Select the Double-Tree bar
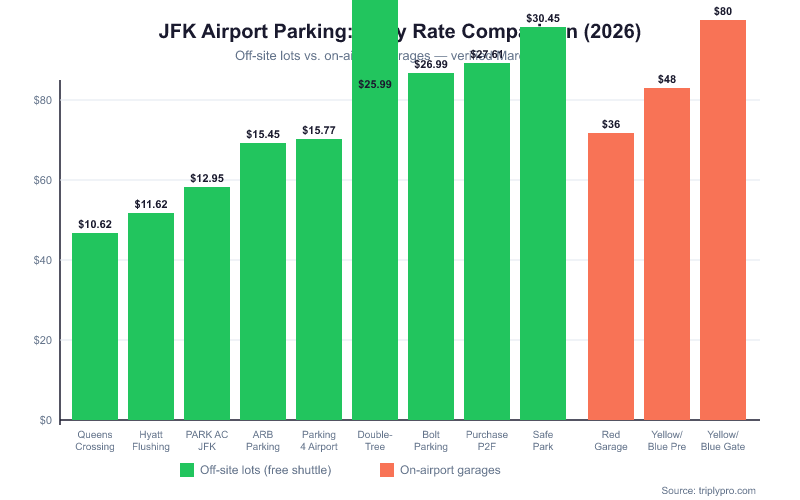The image size is (800, 500). pyautogui.click(x=375, y=250)
